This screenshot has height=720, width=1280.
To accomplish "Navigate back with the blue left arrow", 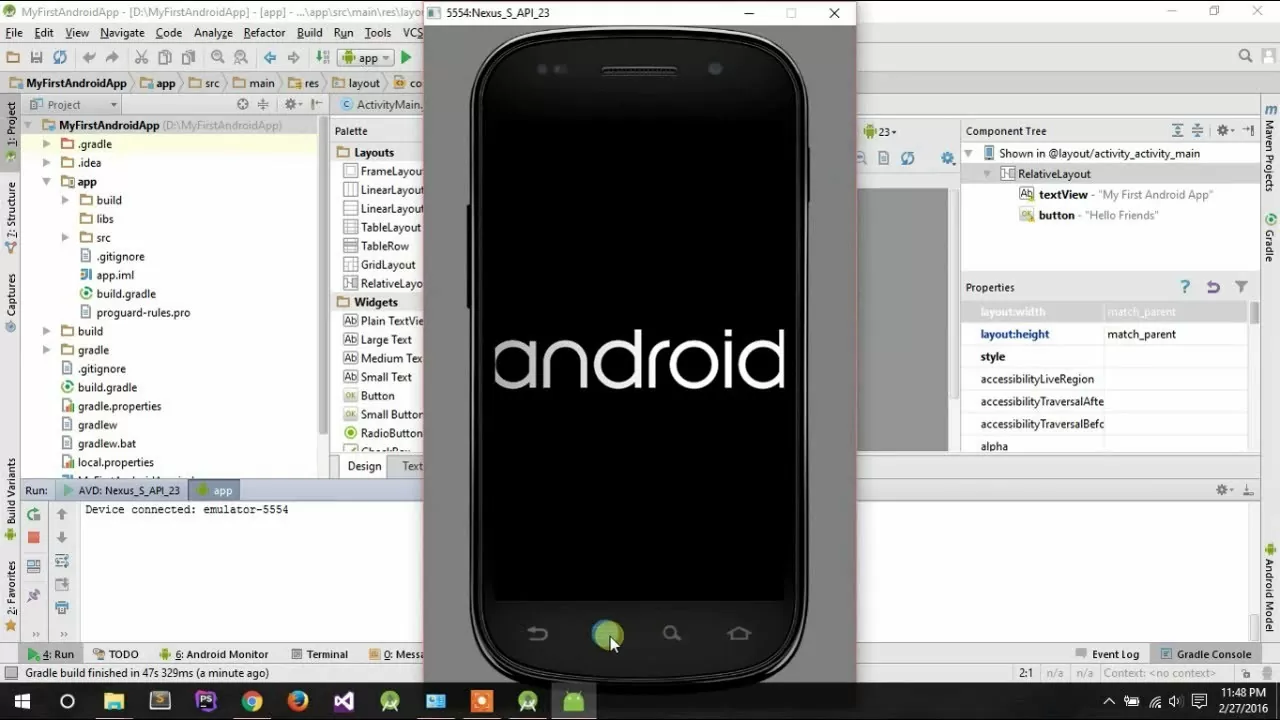I will [x=270, y=58].
